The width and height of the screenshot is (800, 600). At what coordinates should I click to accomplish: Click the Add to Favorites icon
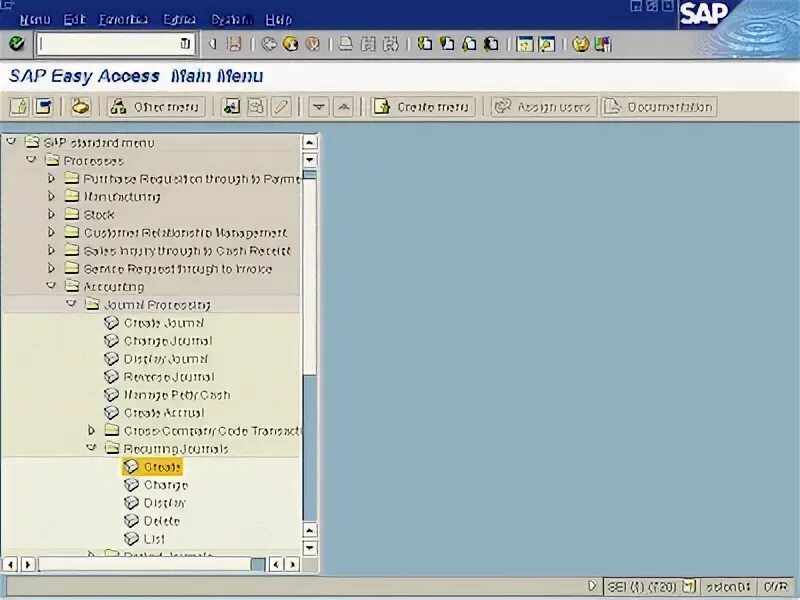(x=231, y=107)
